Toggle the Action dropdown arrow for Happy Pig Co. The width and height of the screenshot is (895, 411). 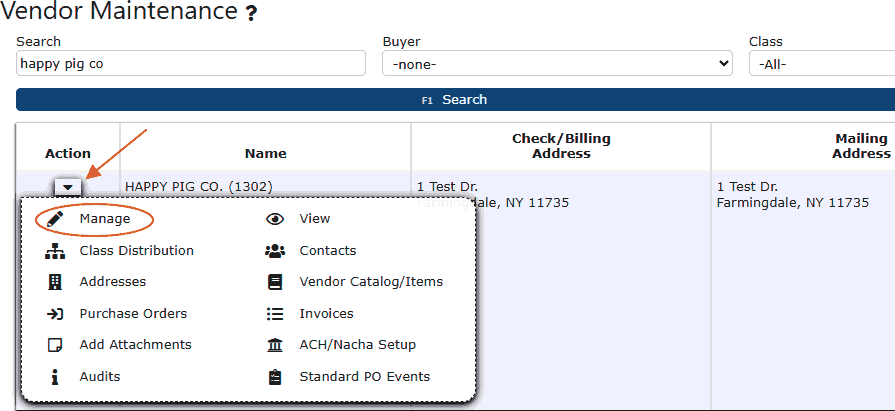[68, 187]
